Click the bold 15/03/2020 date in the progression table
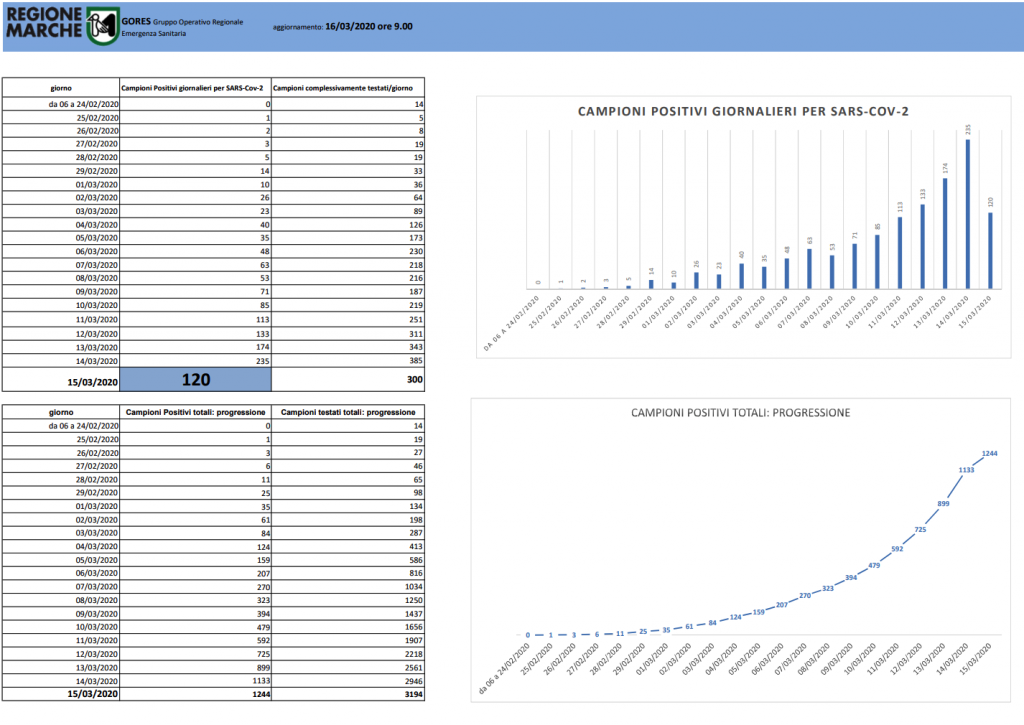 point(93,694)
